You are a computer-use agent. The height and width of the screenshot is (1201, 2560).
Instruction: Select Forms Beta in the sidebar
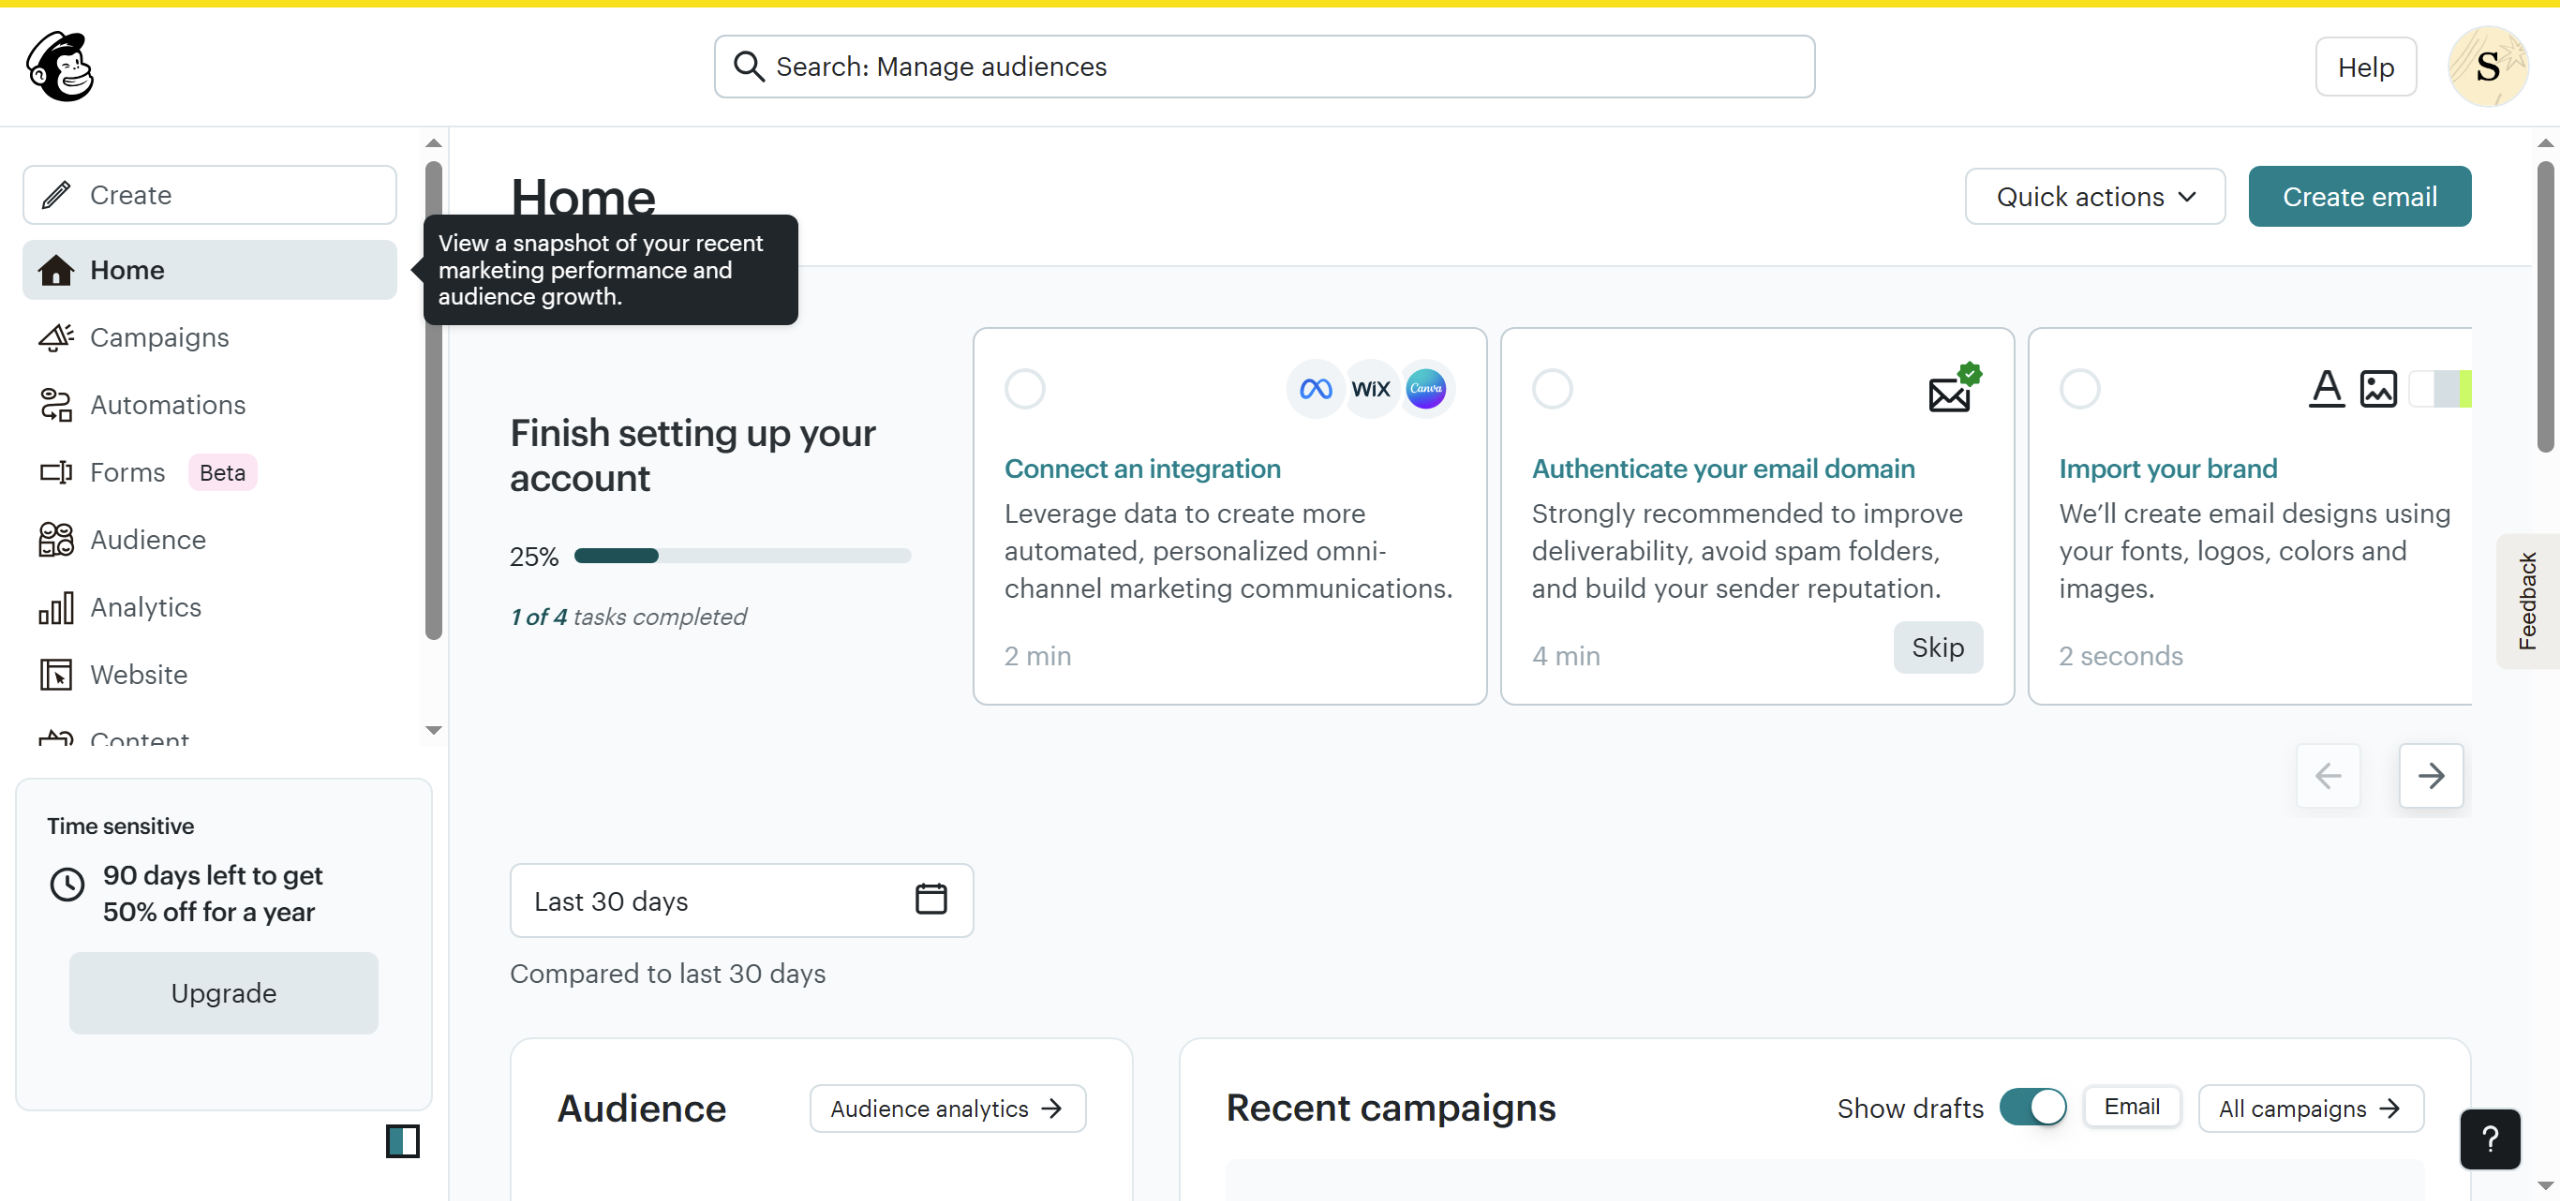point(128,473)
